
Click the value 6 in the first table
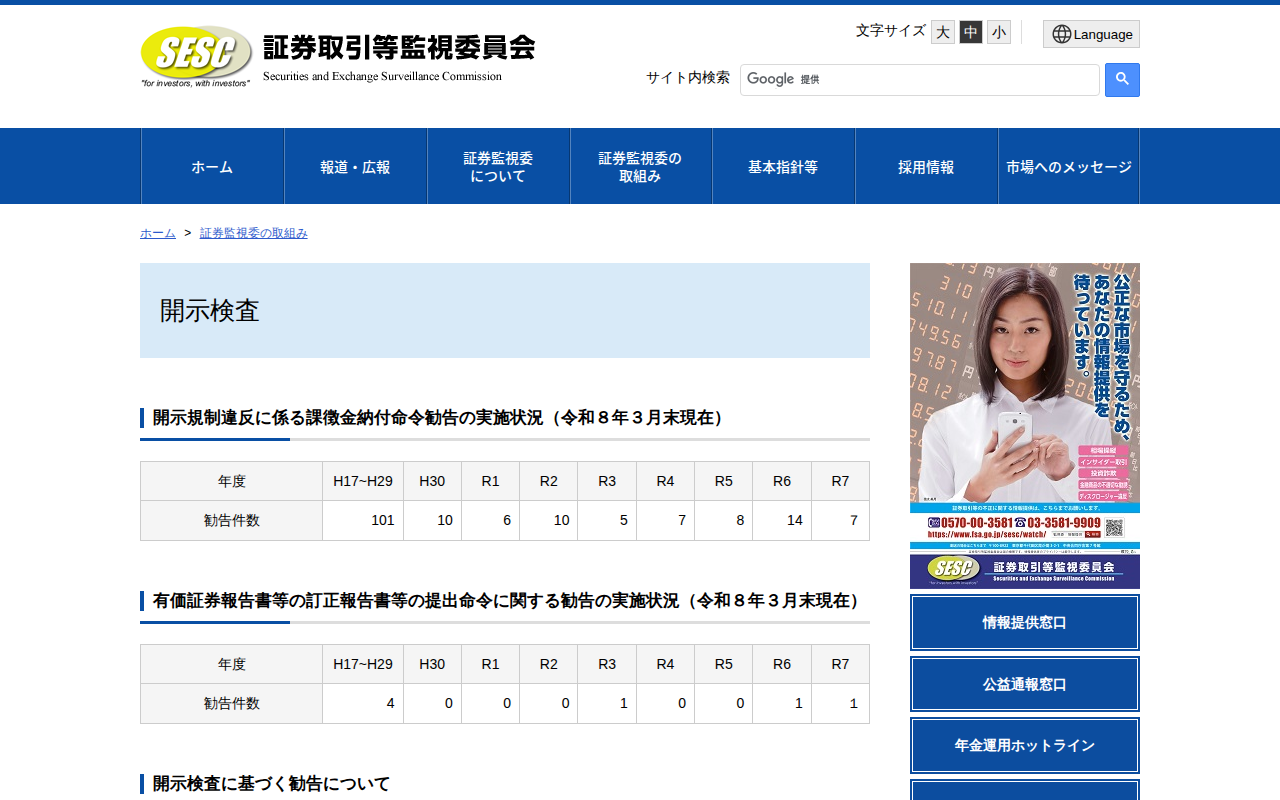507,520
